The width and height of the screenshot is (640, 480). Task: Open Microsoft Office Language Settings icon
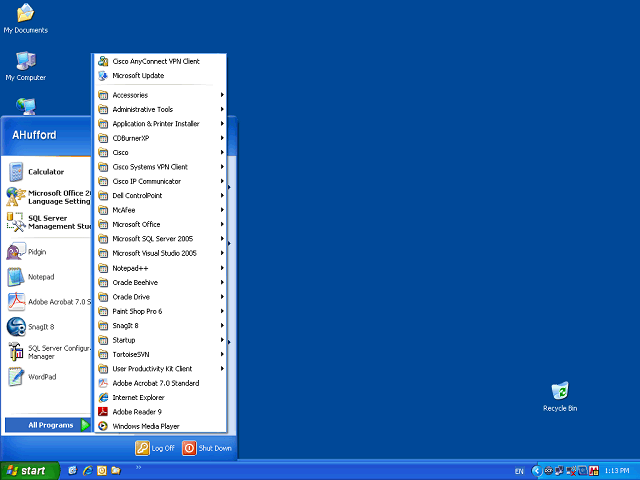point(16,197)
